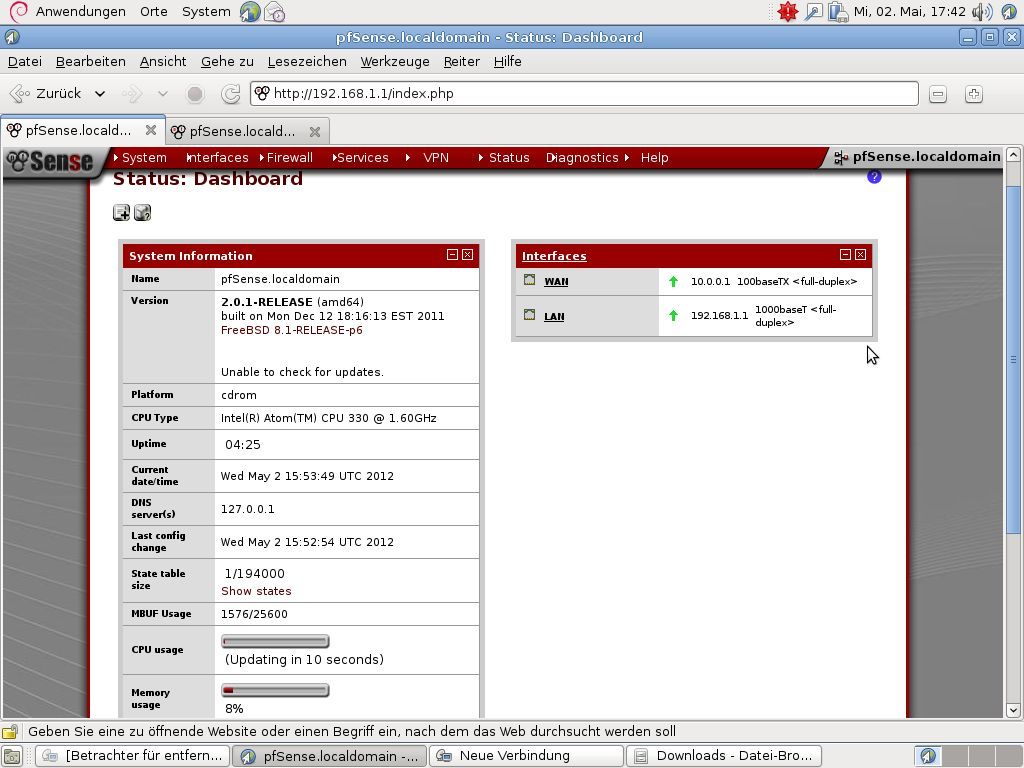Click the green up arrow for LAN
1024x768 pixels.
click(673, 315)
